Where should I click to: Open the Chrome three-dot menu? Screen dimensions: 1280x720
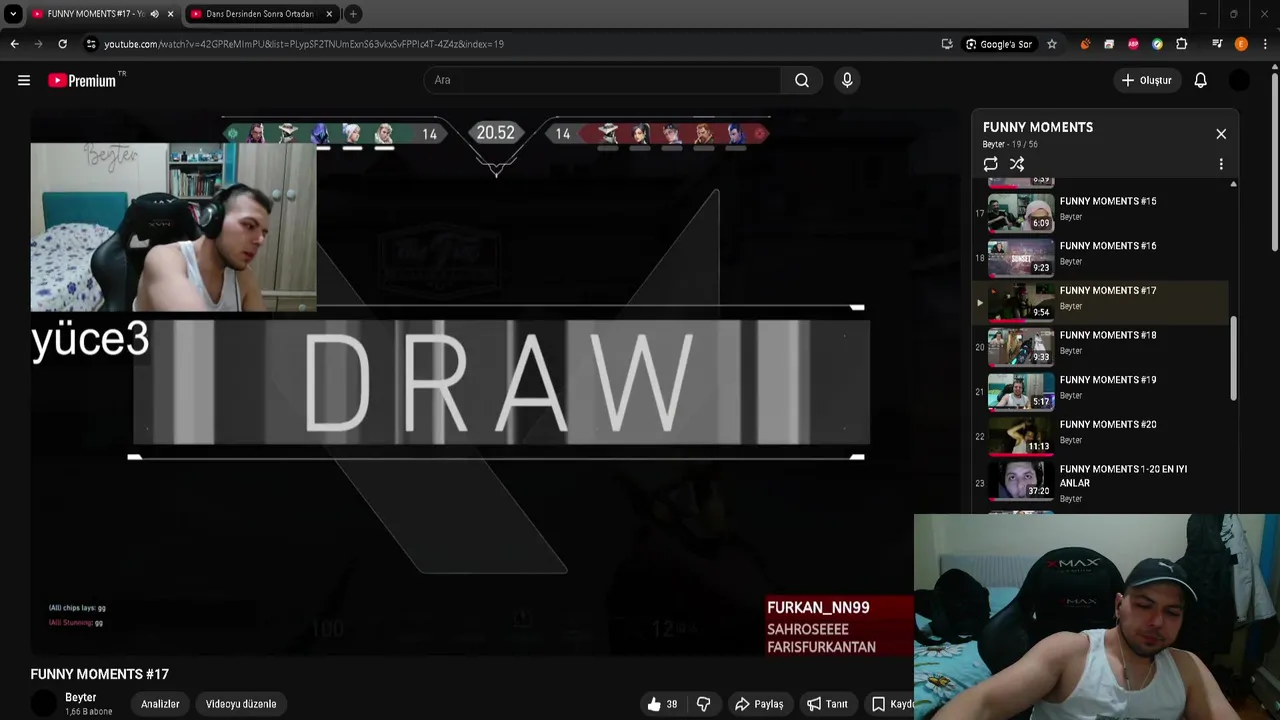pyautogui.click(x=1265, y=44)
